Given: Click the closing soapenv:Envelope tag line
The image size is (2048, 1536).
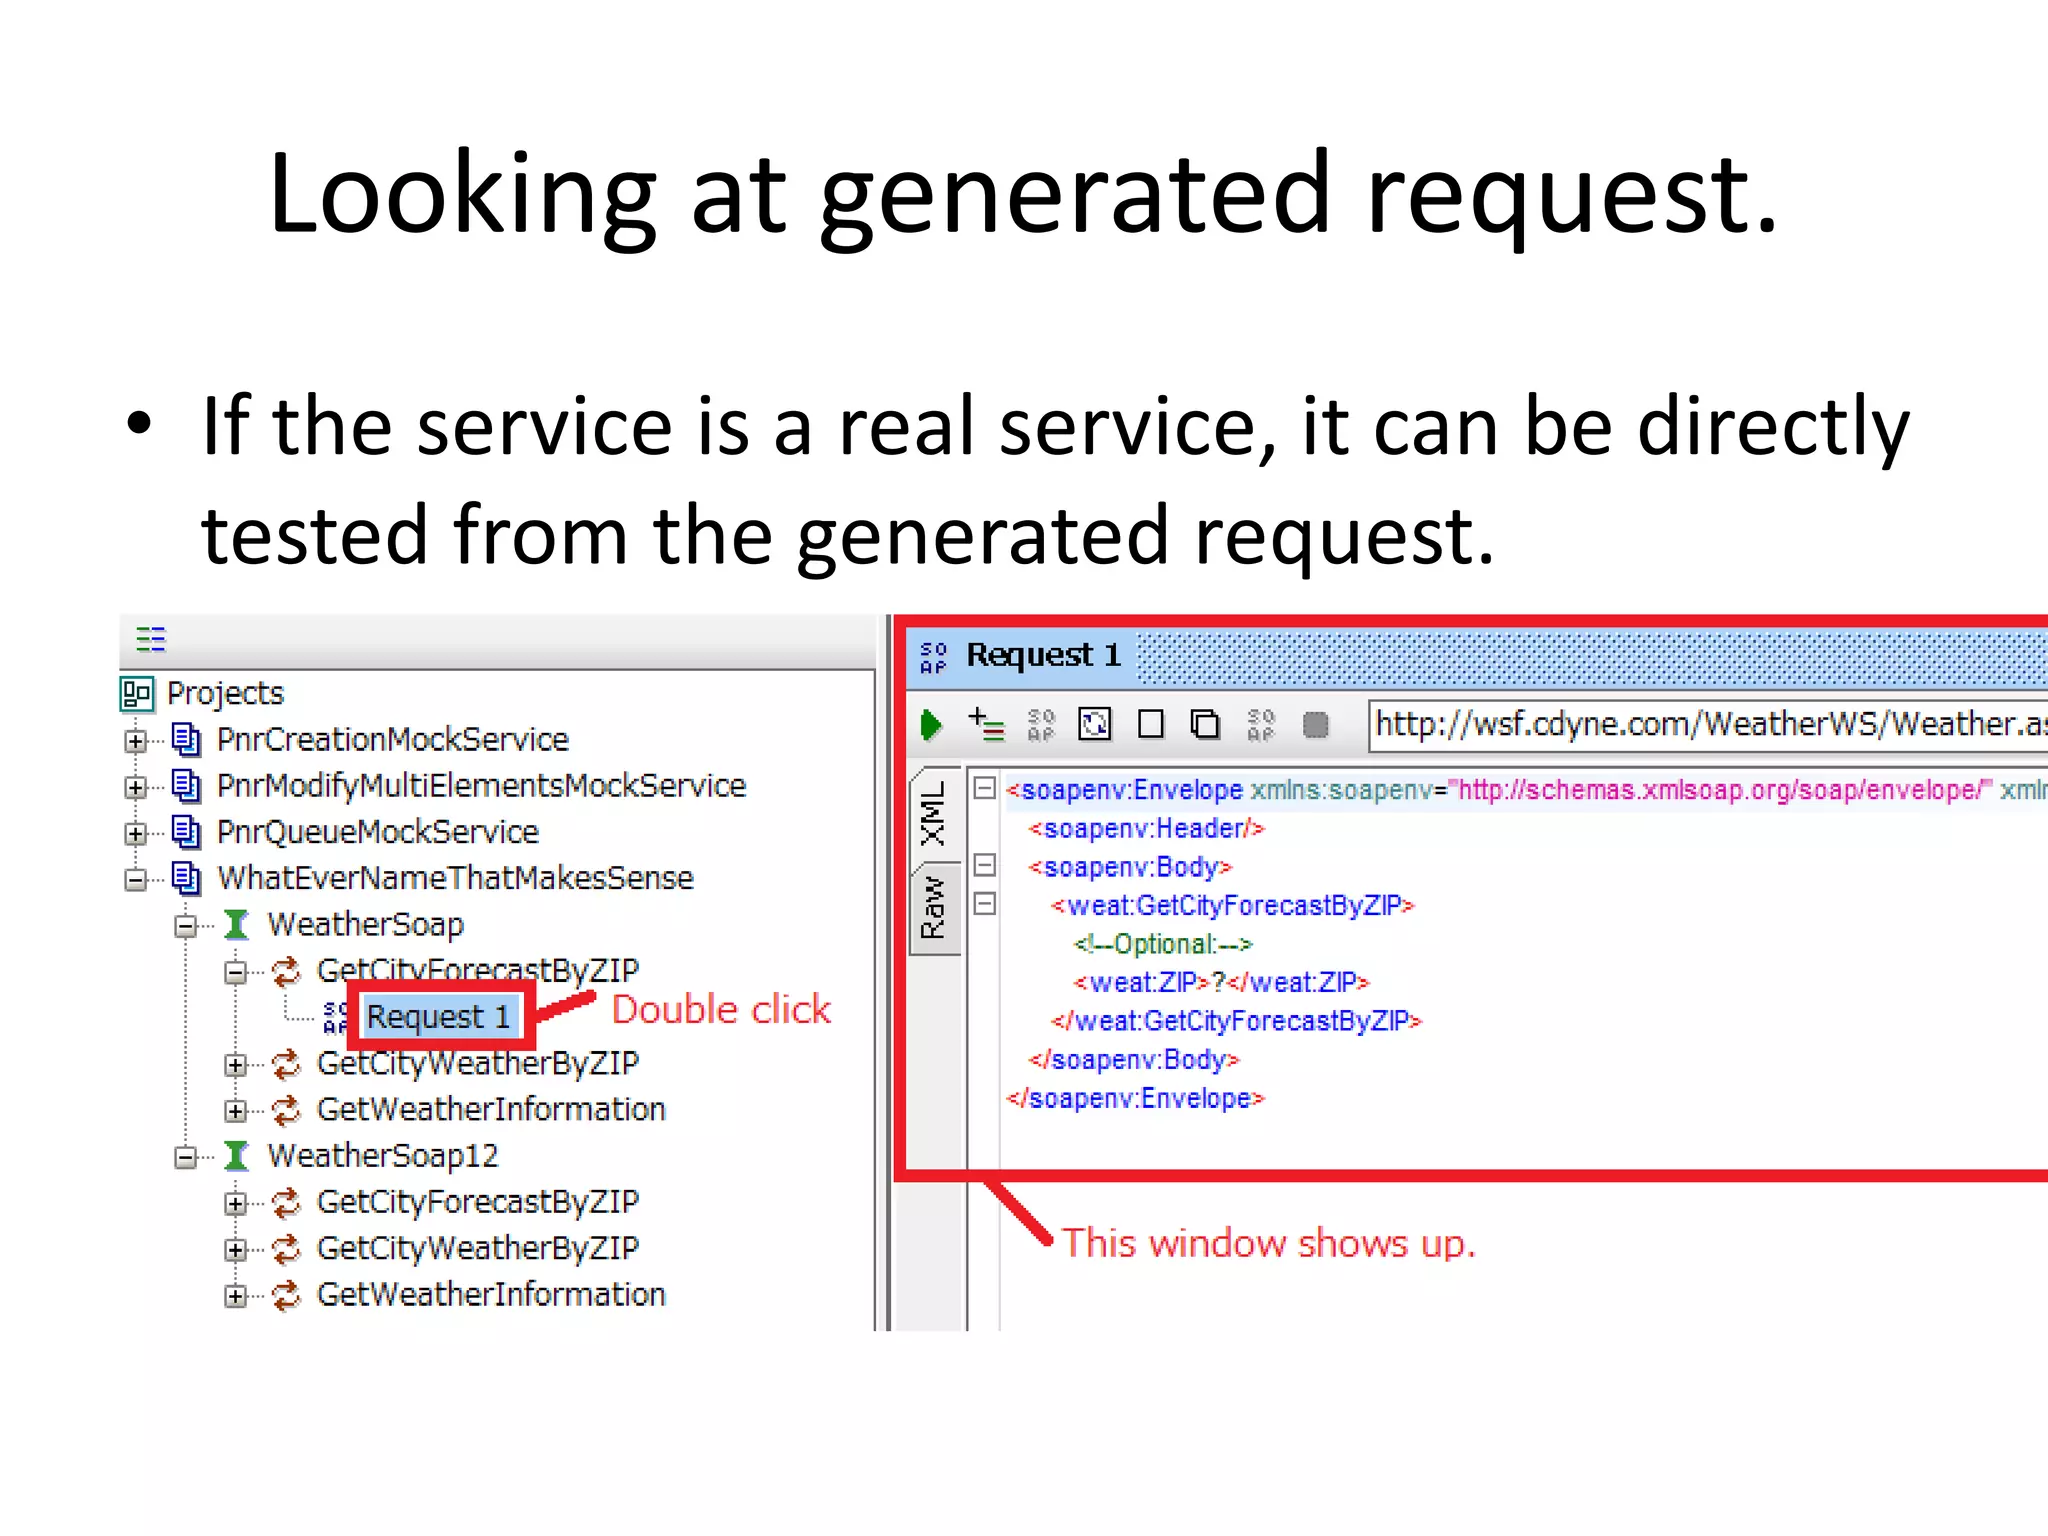Looking at the screenshot, I should (x=1135, y=1098).
